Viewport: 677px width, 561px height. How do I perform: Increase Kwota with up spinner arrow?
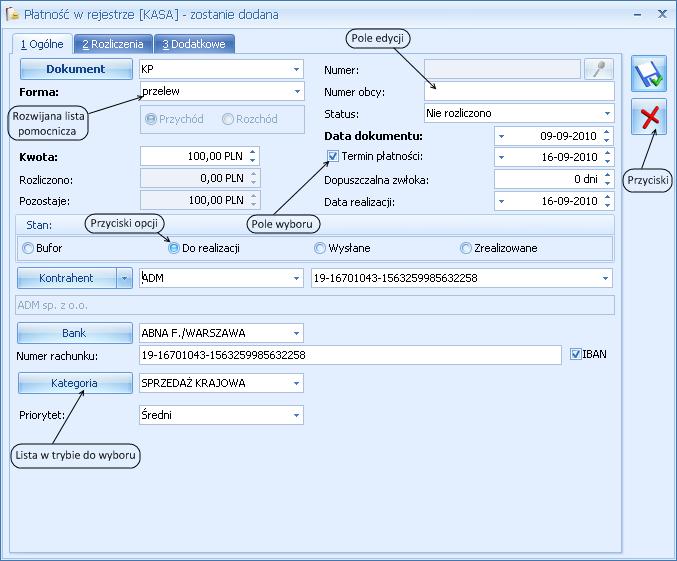click(x=253, y=152)
